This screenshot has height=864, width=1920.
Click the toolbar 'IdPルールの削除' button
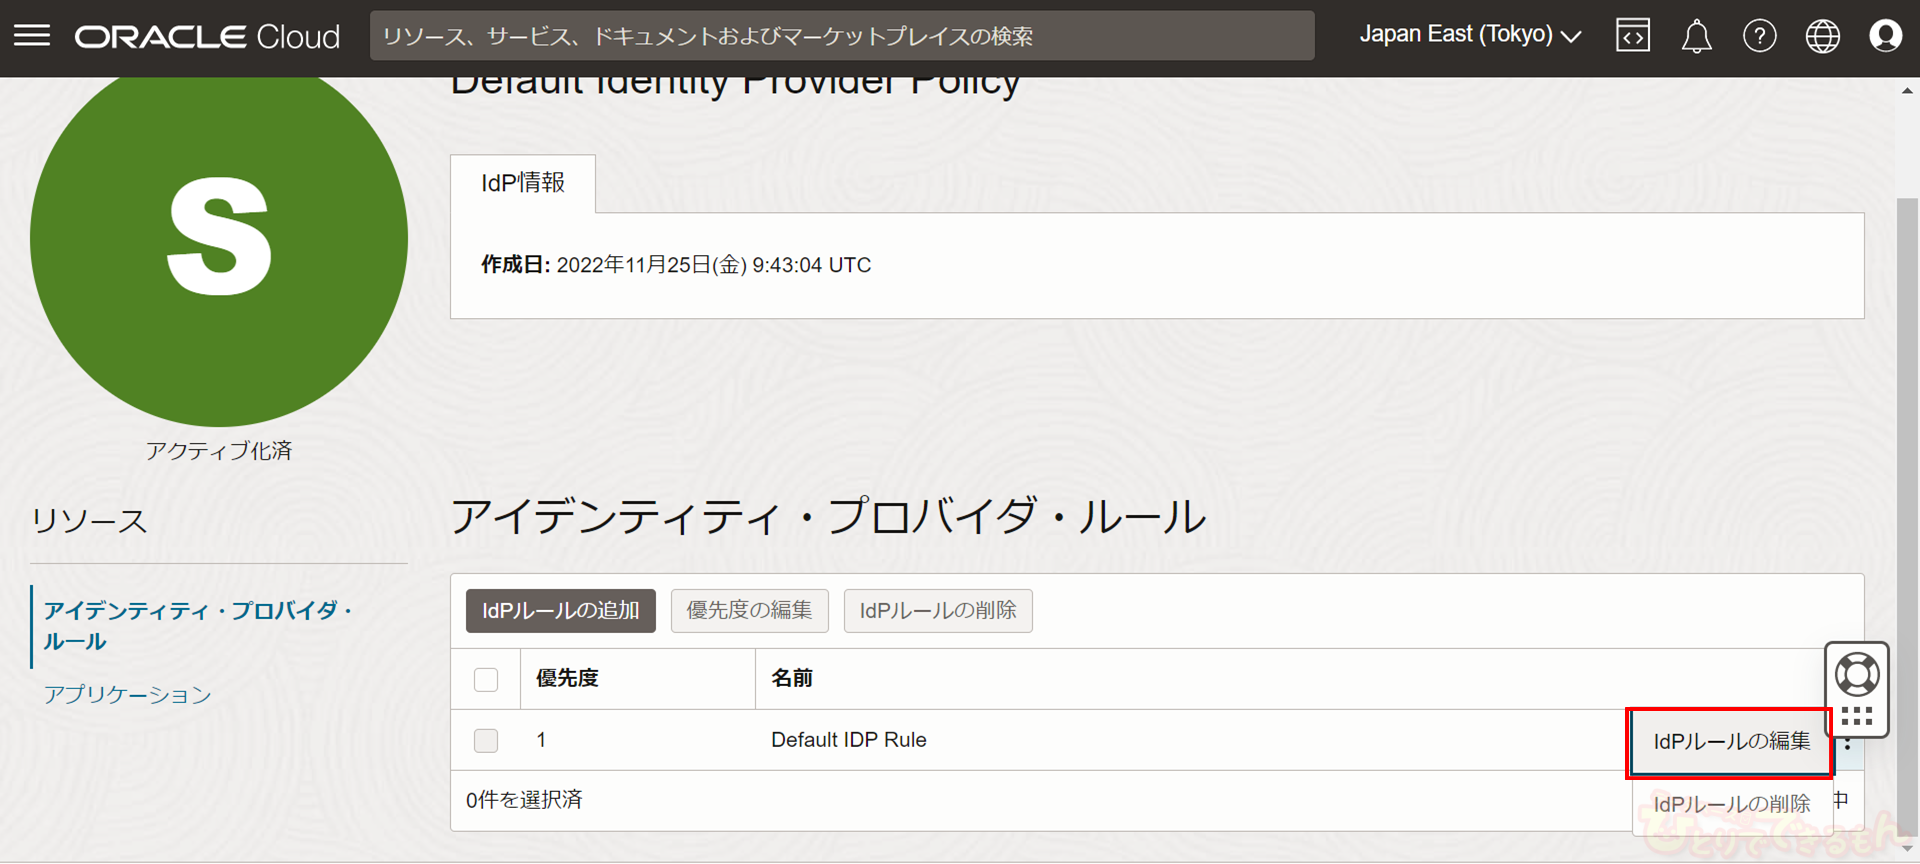(x=937, y=611)
